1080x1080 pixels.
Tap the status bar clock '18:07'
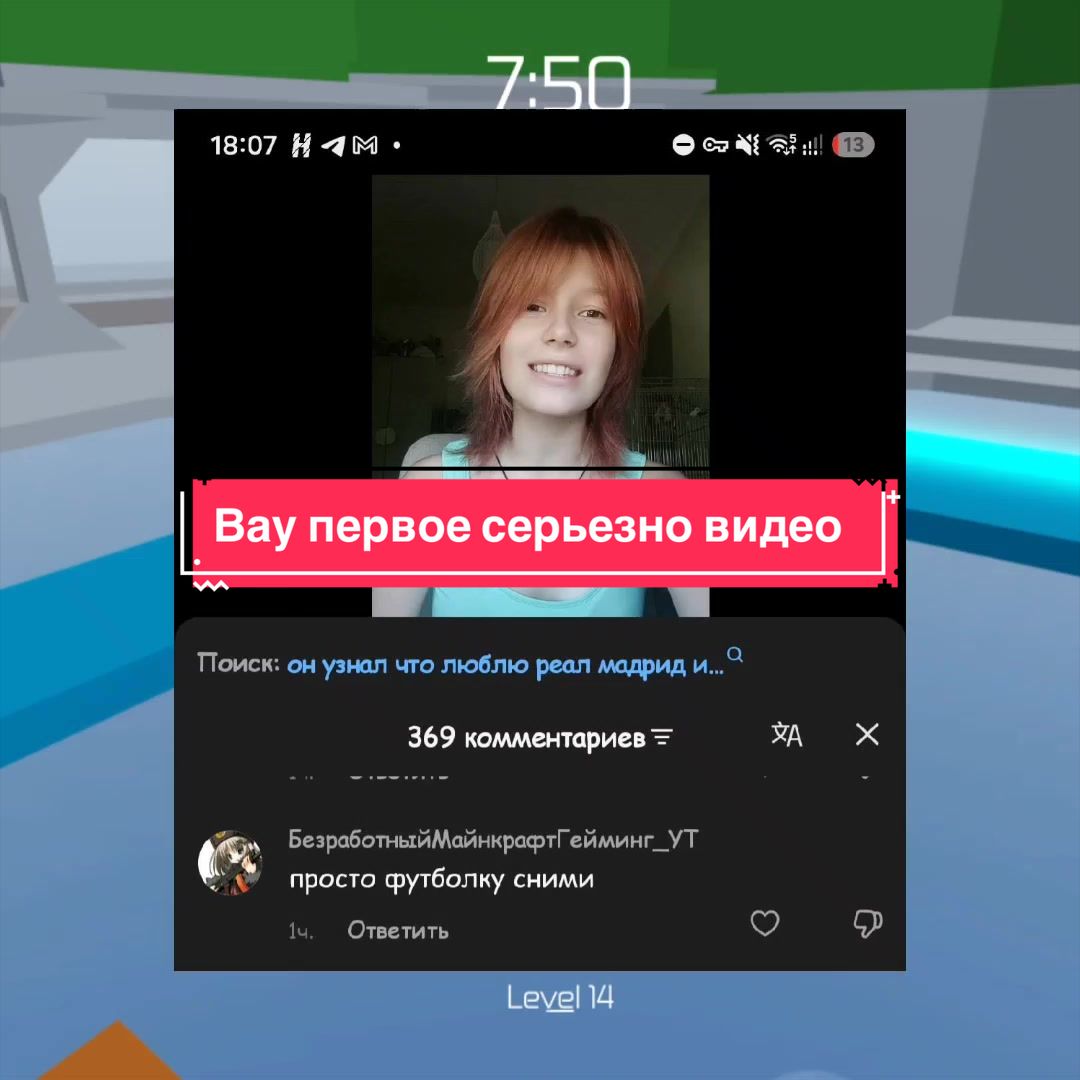(x=243, y=145)
